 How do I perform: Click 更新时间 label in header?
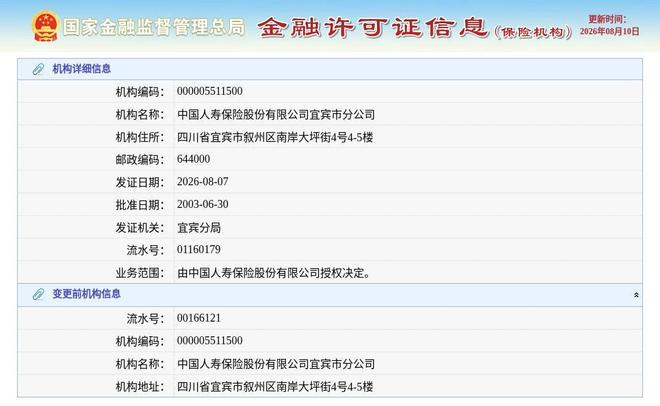tap(607, 19)
